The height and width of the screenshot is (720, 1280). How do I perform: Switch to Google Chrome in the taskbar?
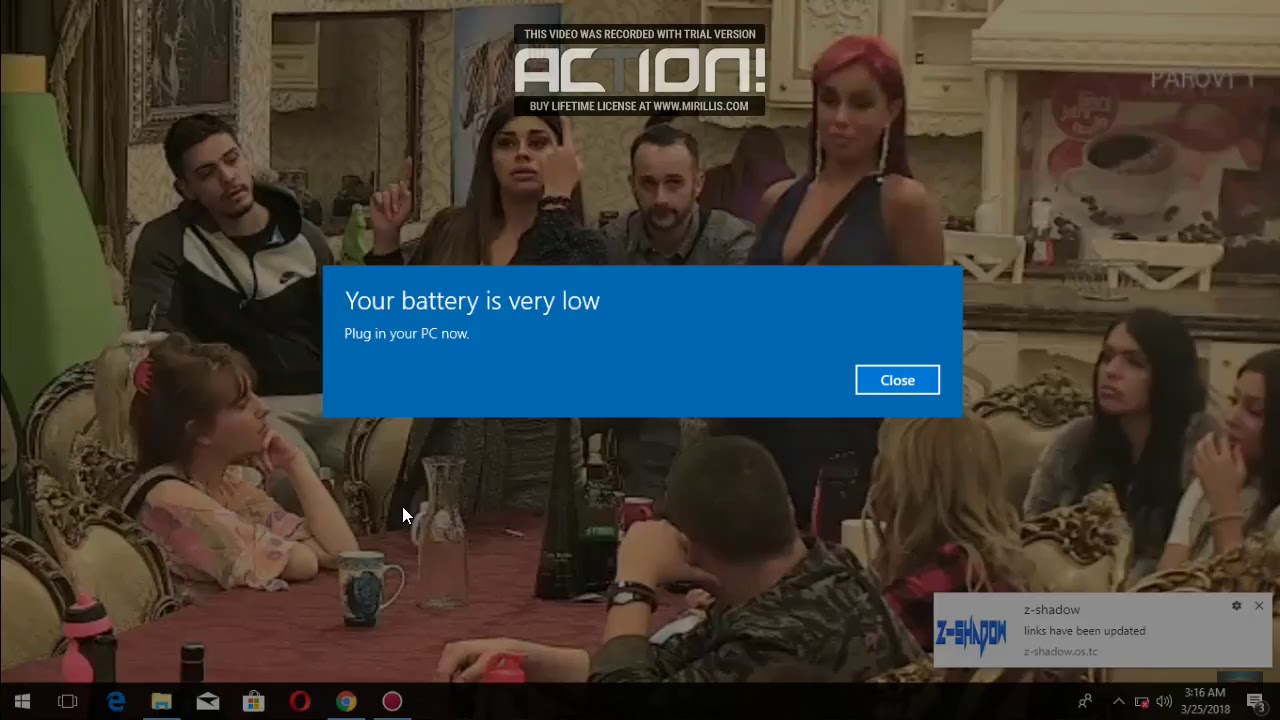tap(346, 701)
